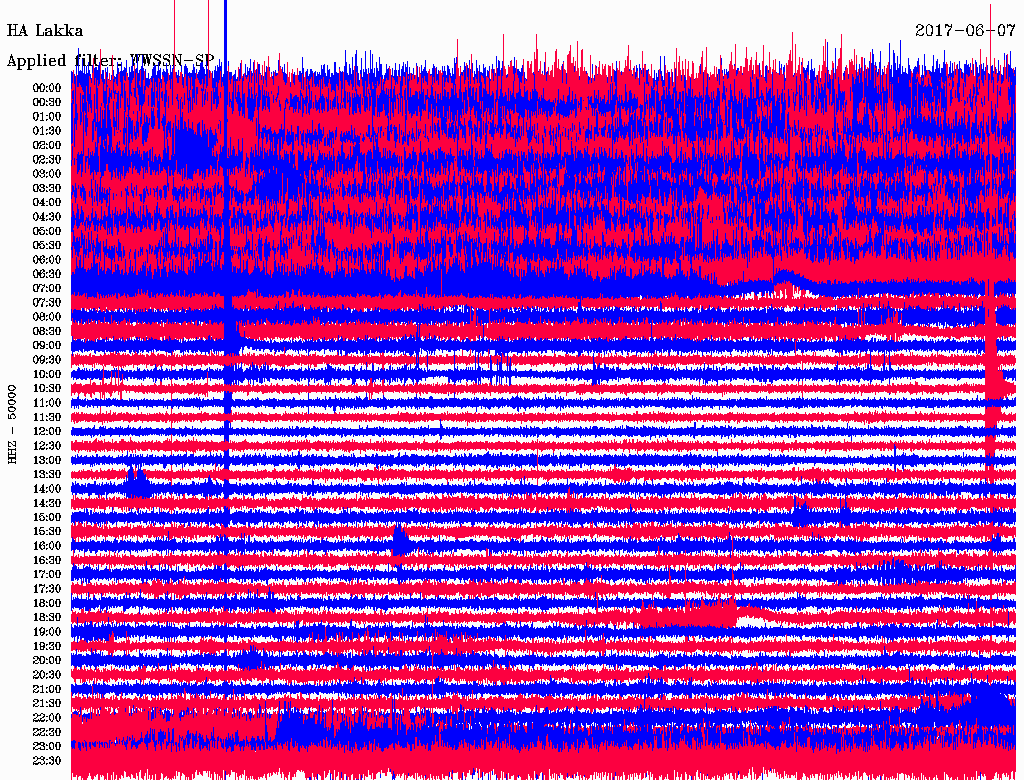Select the 03:30 time label
This screenshot has width=1024, height=780.
pos(47,189)
